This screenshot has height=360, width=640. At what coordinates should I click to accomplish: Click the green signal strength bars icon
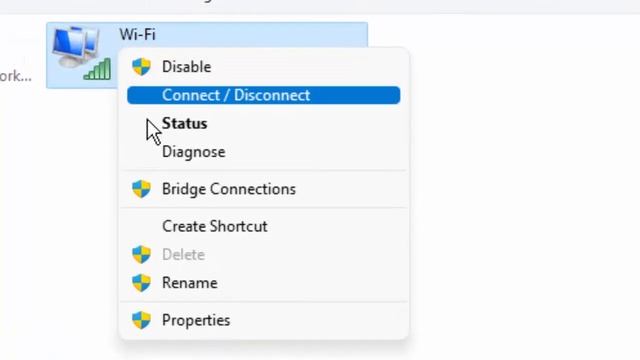coord(97,69)
